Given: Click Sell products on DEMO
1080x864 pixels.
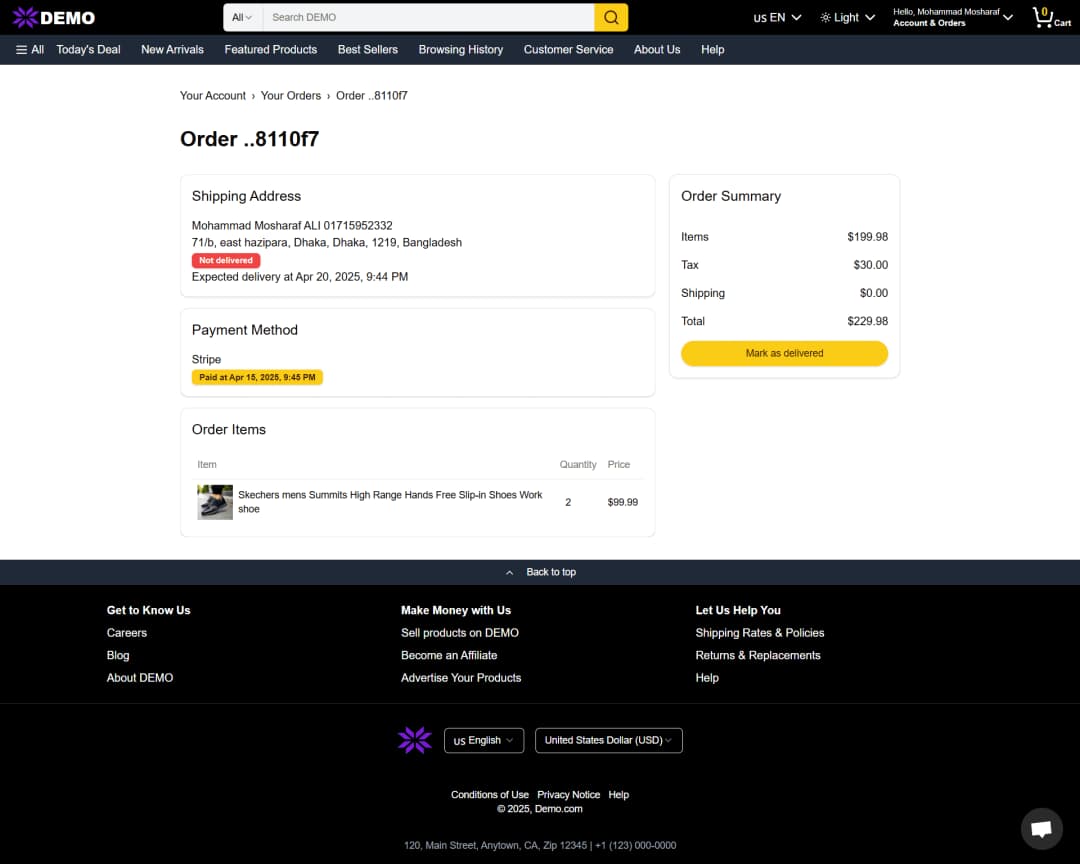Looking at the screenshot, I should point(459,632).
